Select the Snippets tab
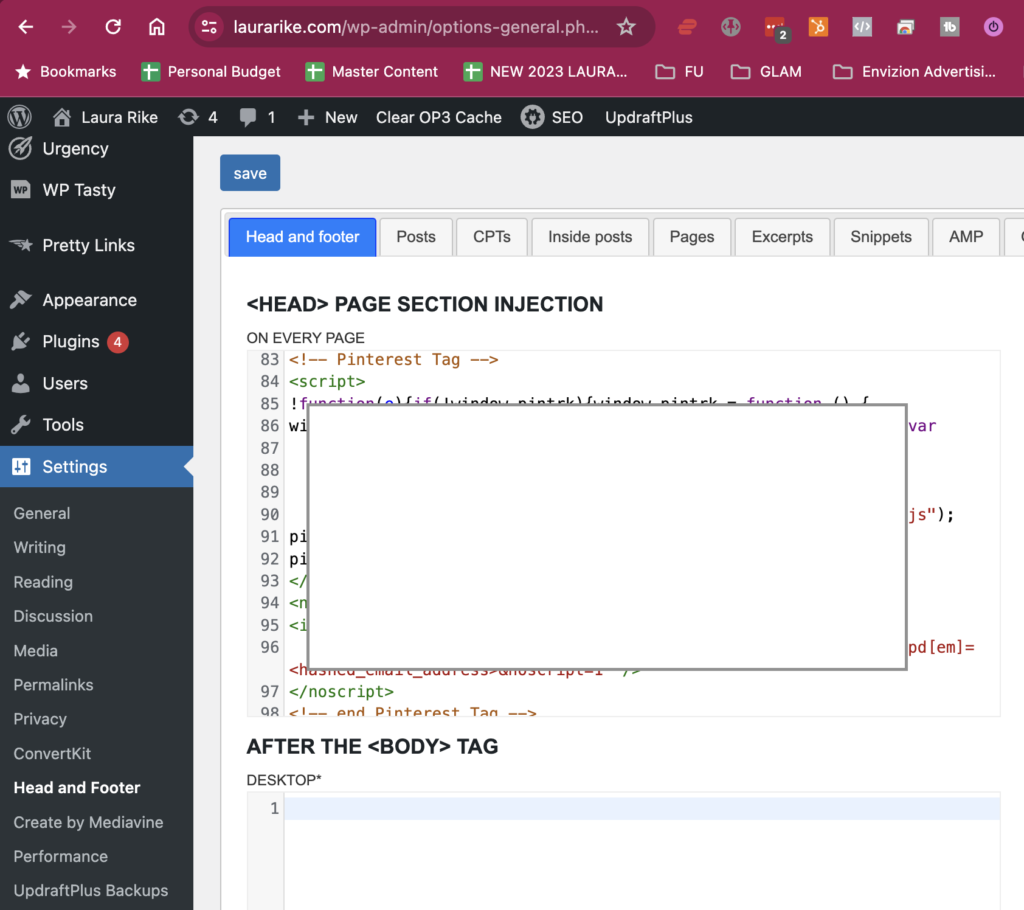The width and height of the screenshot is (1024, 910). [880, 237]
